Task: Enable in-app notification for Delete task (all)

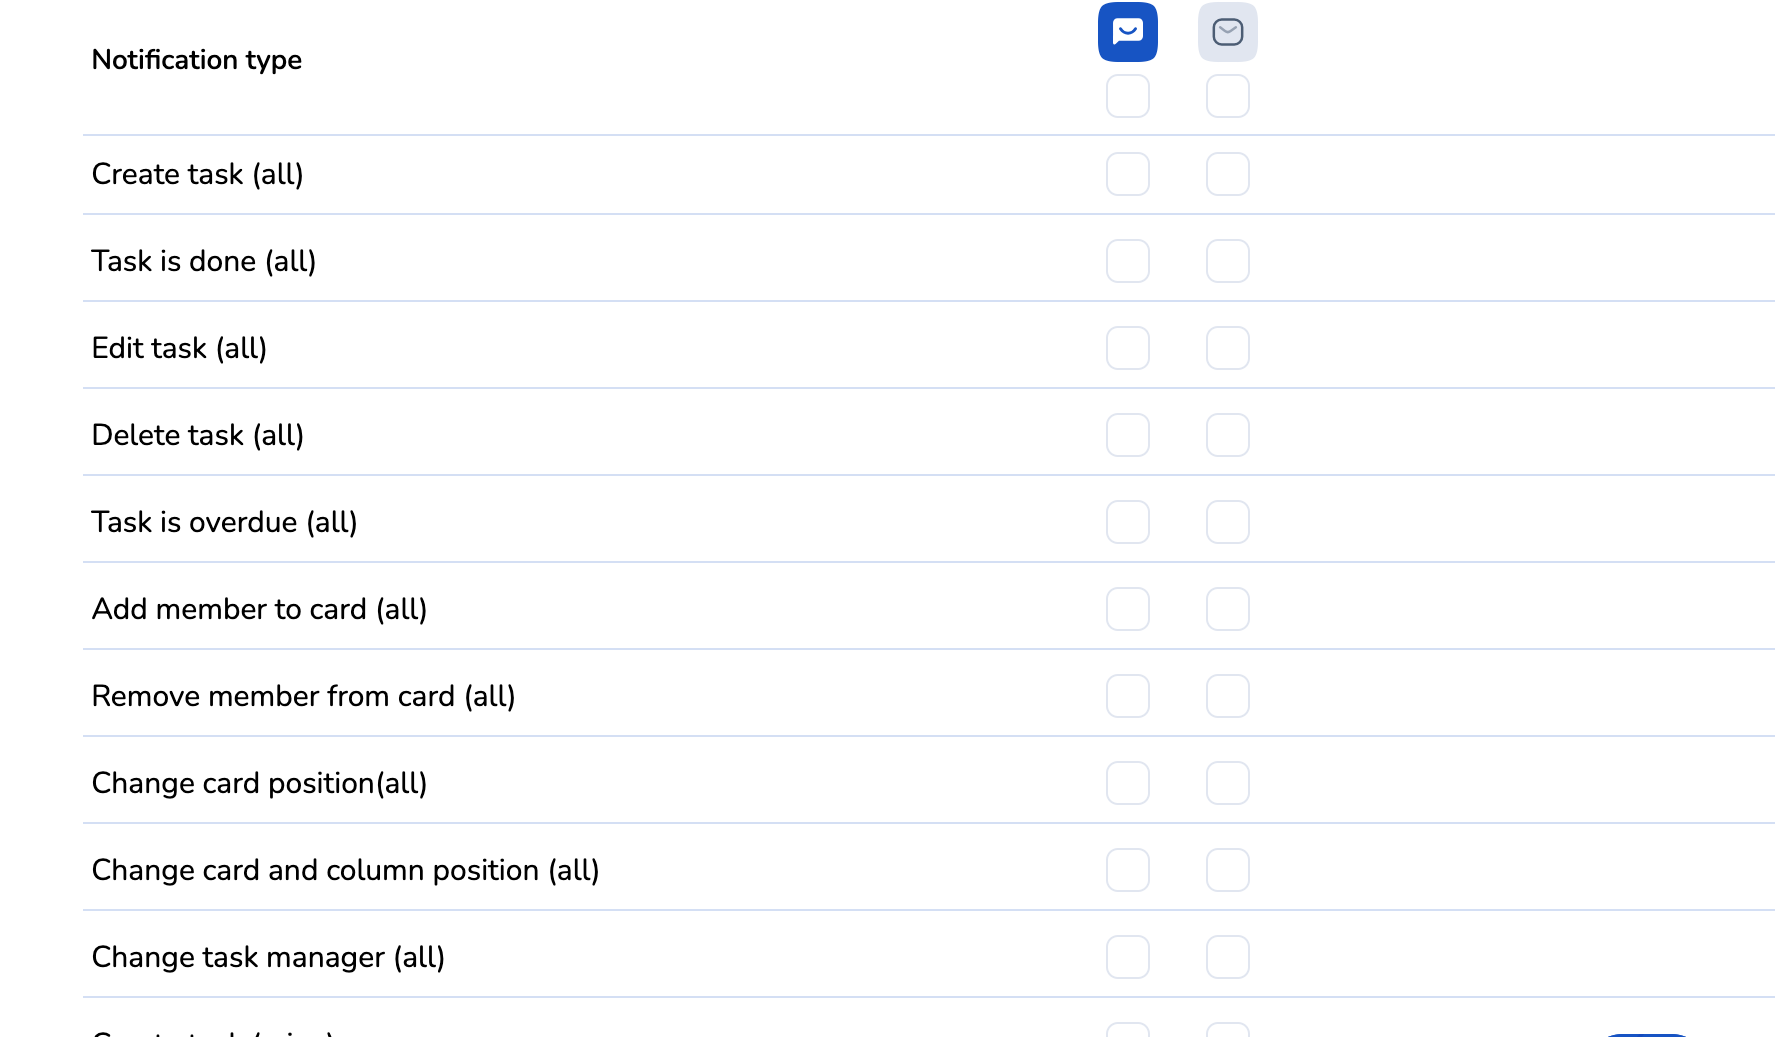Action: coord(1127,435)
